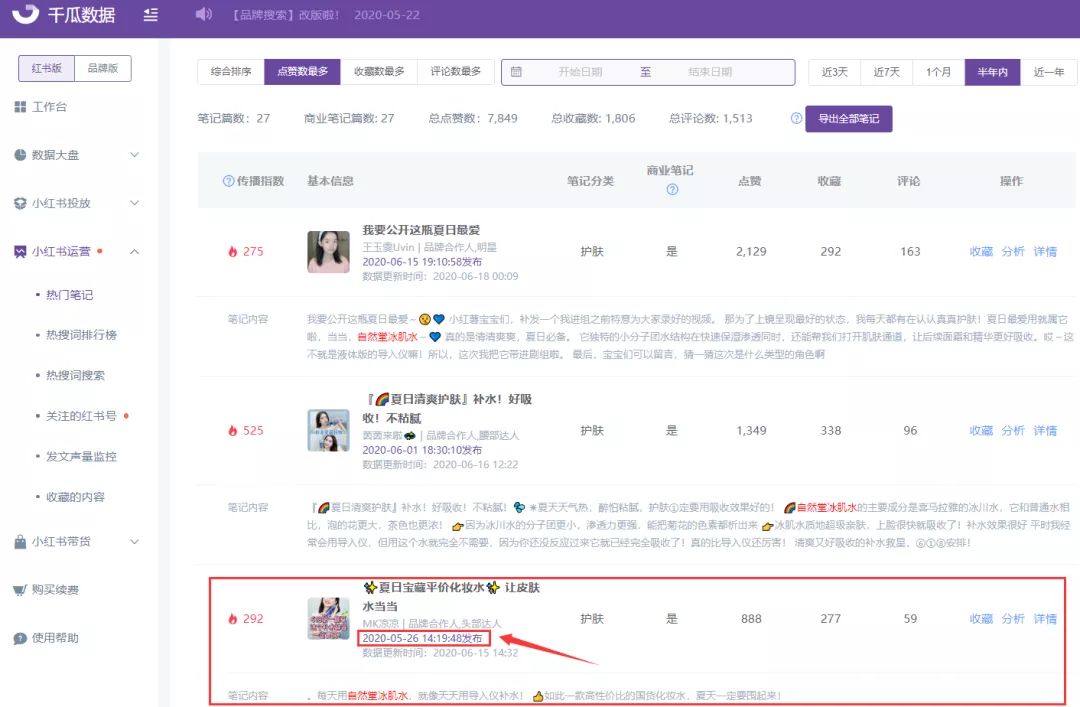Click the 数据大盘 globe icon in sidebar
The height and width of the screenshot is (707, 1080).
coord(18,156)
